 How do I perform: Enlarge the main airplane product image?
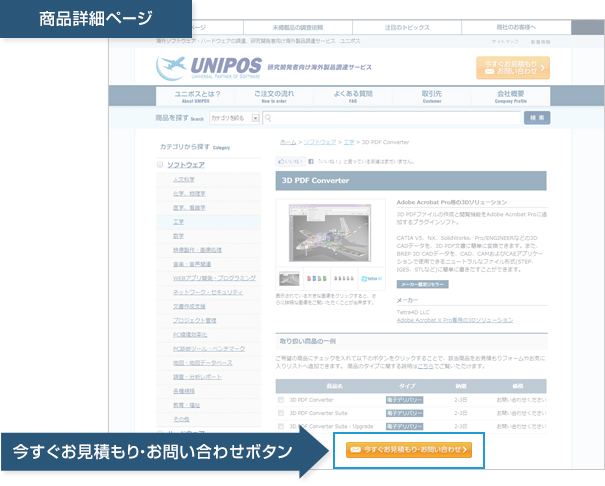tap(330, 233)
